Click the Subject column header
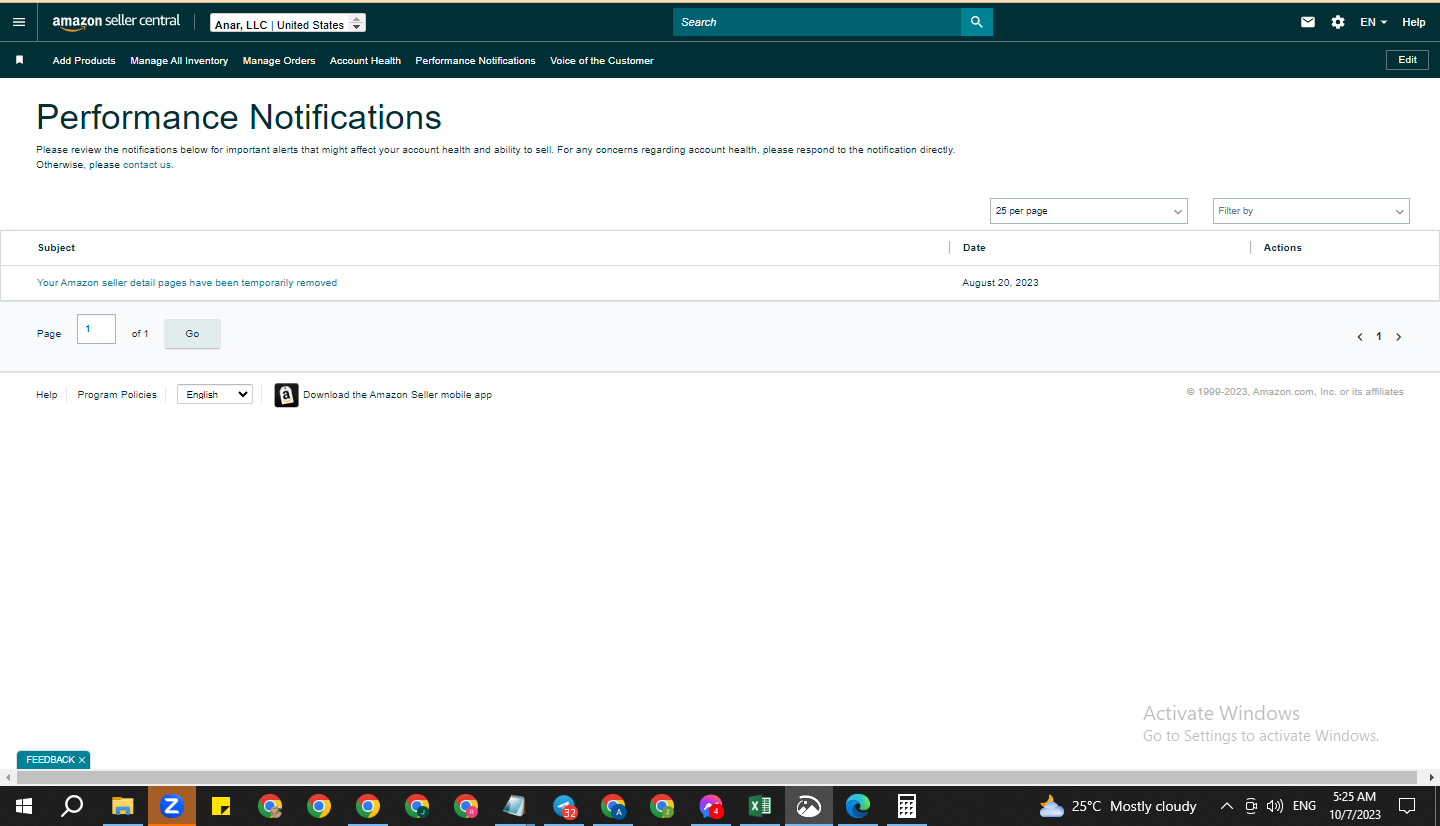The width and height of the screenshot is (1440, 826). (x=57, y=248)
